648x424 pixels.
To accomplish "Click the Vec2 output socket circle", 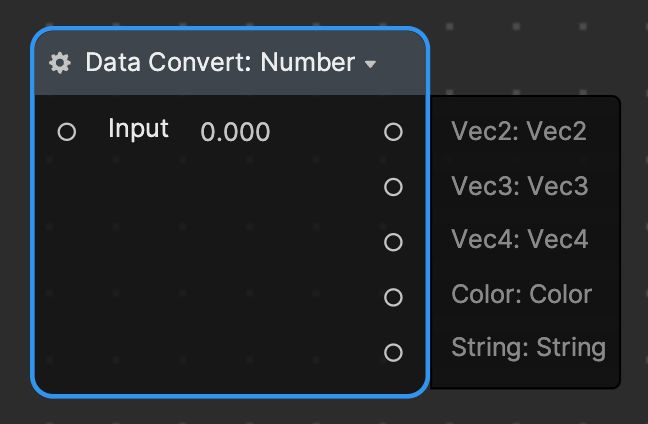I will [393, 131].
